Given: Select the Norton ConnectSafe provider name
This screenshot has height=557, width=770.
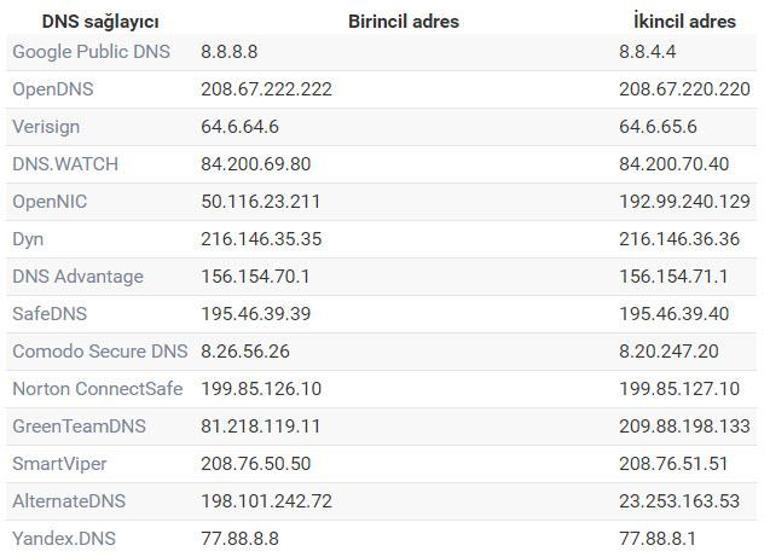Looking at the screenshot, I should pos(97,388).
